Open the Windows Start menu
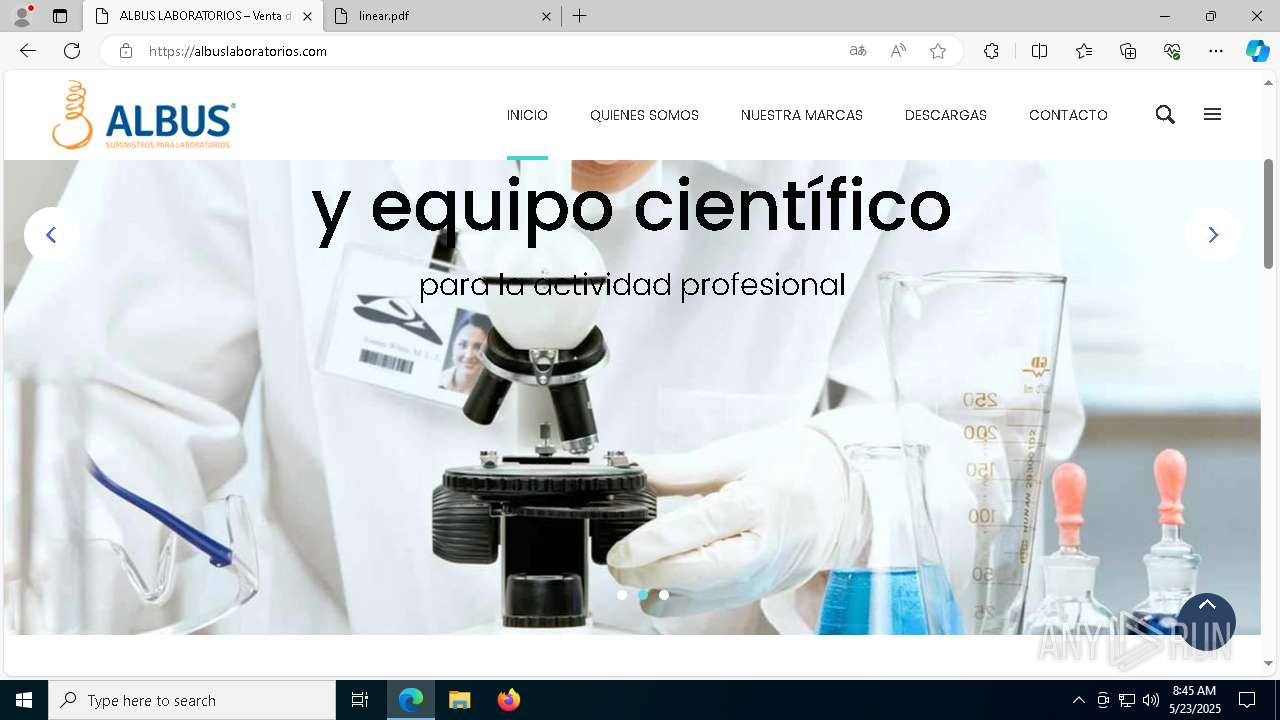This screenshot has width=1280, height=720. pos(24,700)
